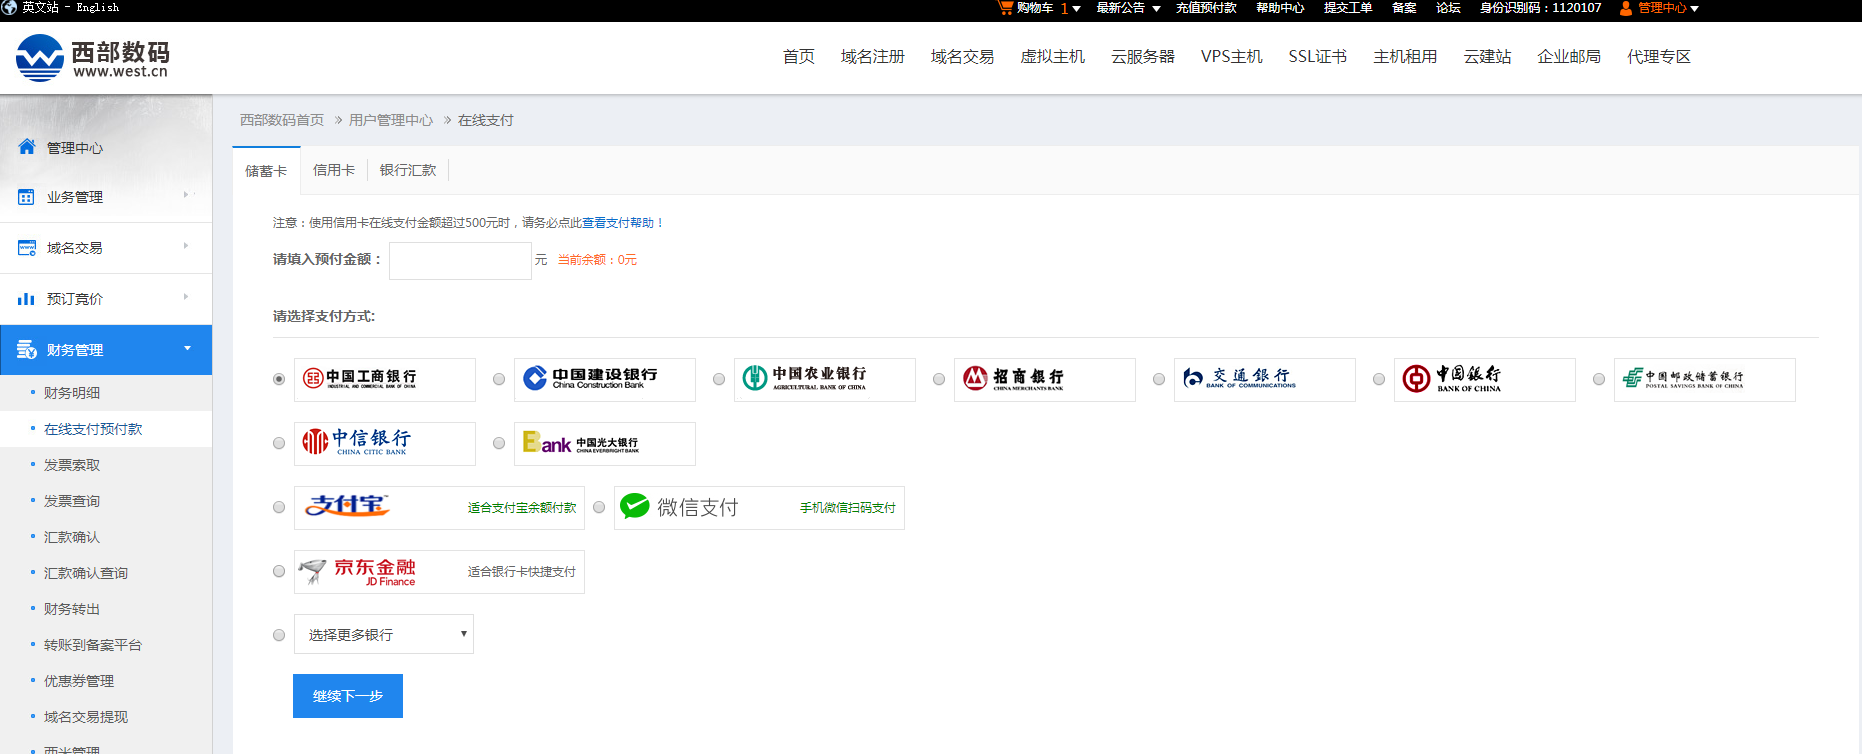
Task: Select the 中国农业银行 radio button
Action: tap(719, 379)
